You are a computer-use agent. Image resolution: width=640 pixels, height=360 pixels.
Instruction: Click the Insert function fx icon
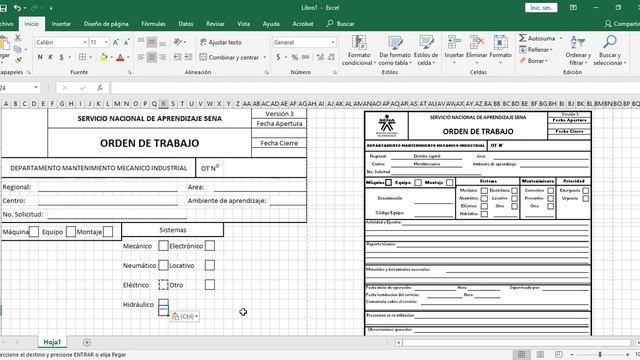[x=100, y=88]
